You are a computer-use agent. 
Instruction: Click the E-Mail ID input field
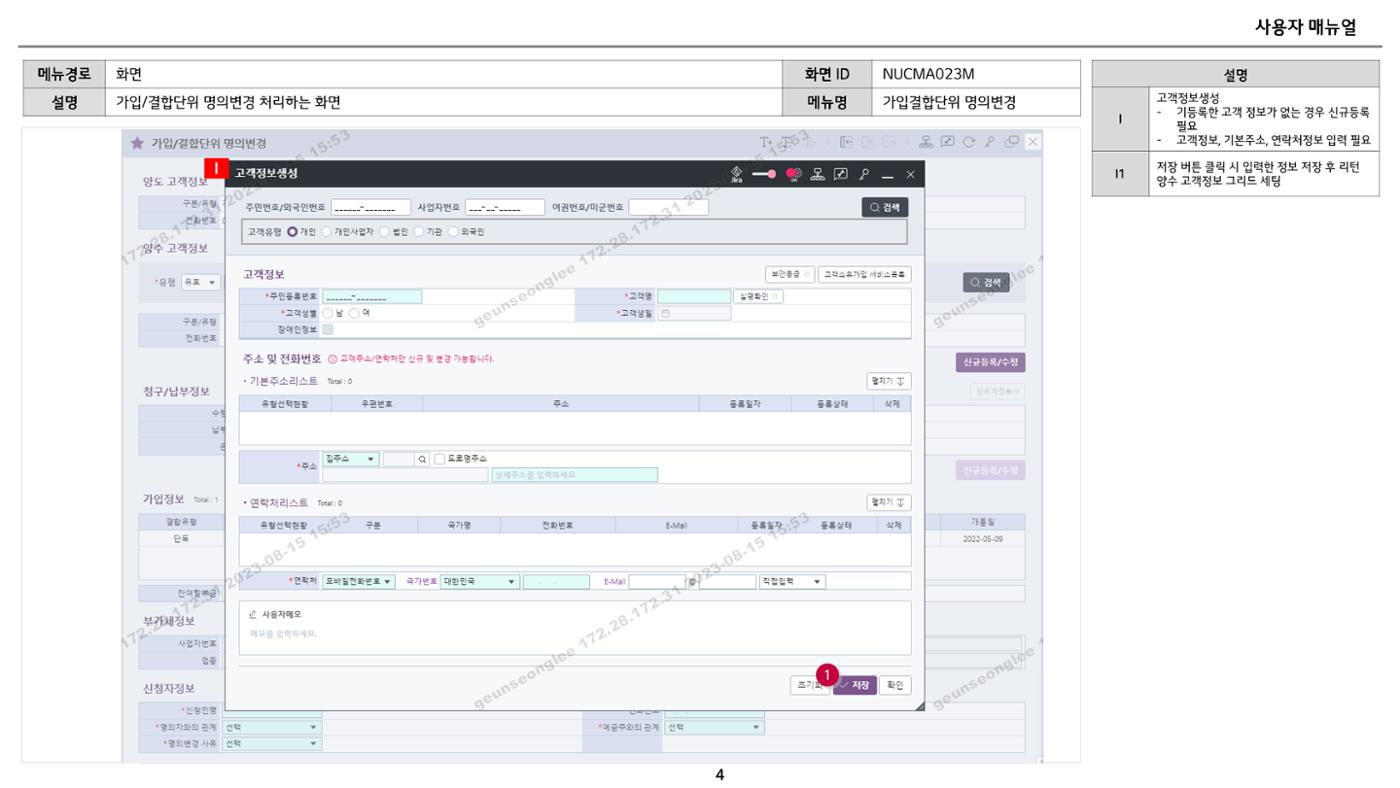pyautogui.click(x=658, y=581)
